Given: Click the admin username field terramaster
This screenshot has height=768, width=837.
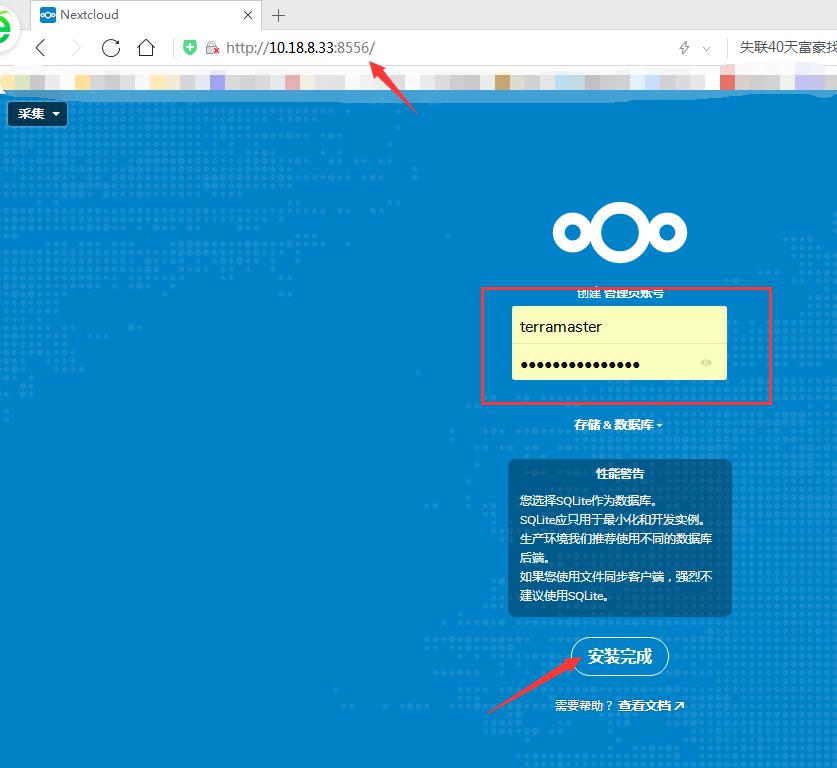Looking at the screenshot, I should 619,325.
